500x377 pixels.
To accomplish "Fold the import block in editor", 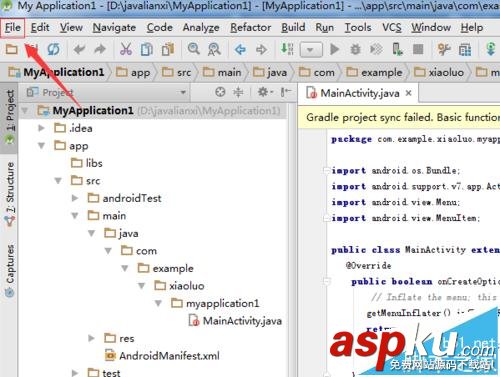I will pyautogui.click(x=326, y=171).
